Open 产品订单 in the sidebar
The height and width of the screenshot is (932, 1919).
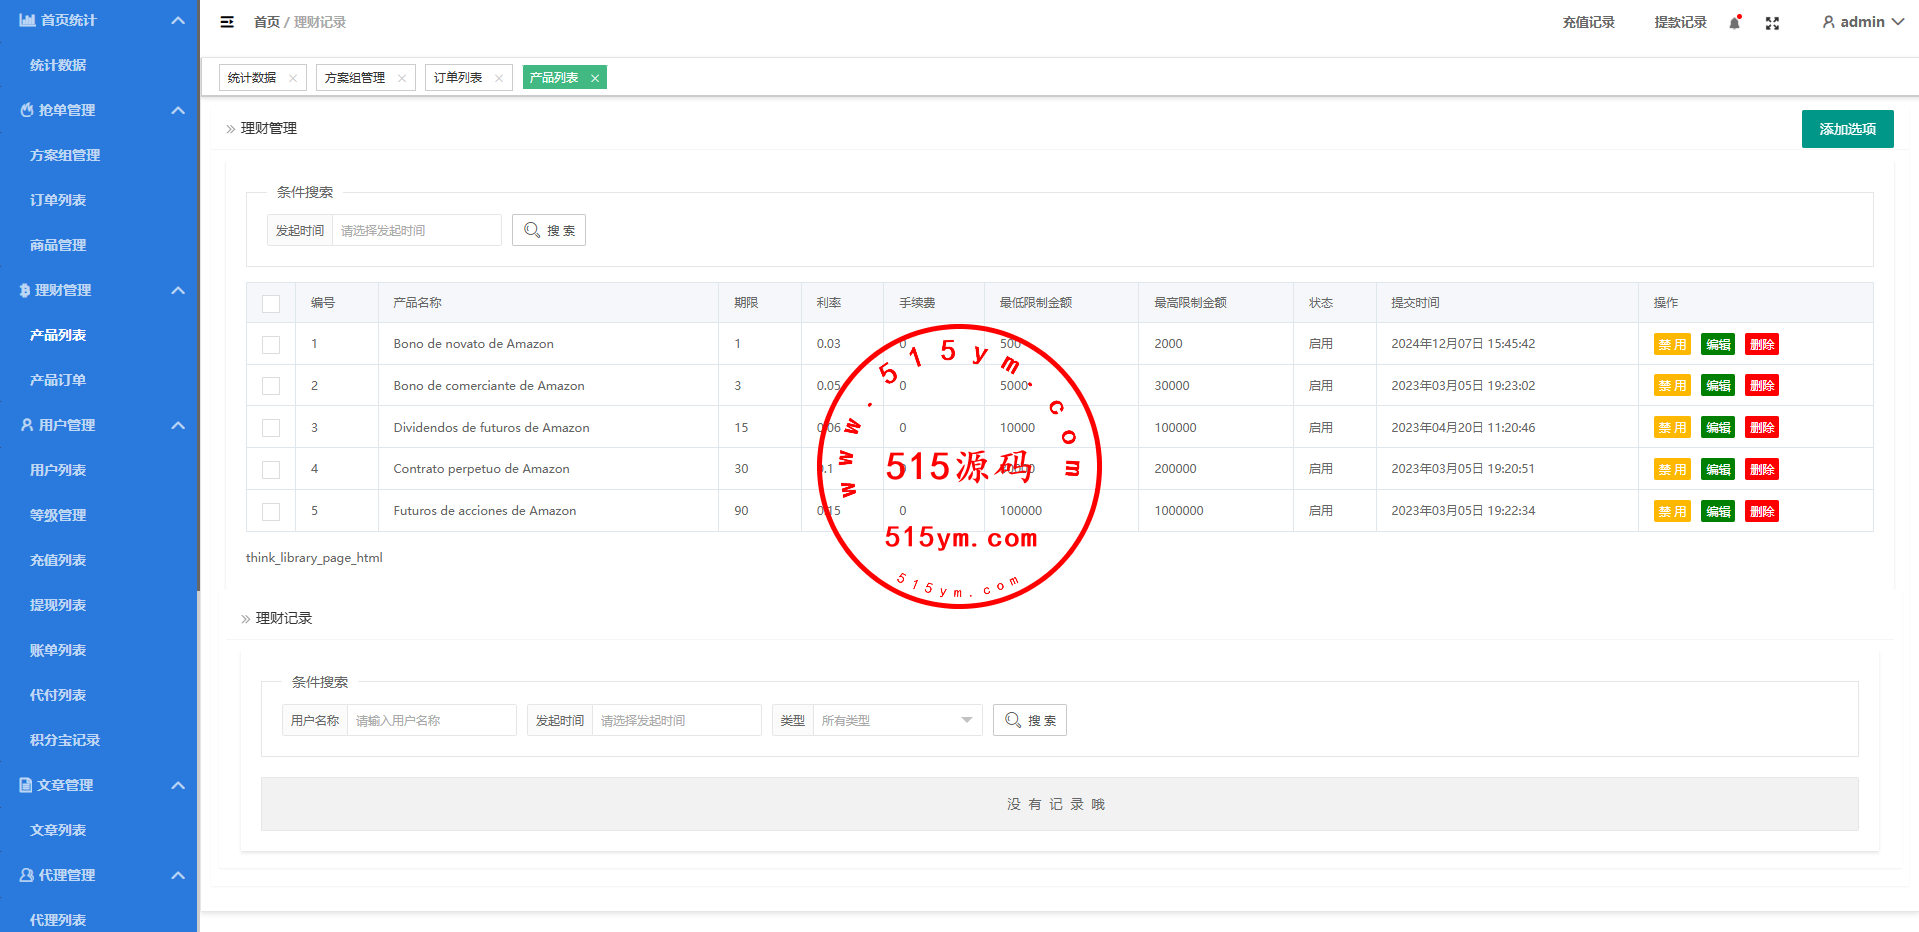click(x=58, y=380)
